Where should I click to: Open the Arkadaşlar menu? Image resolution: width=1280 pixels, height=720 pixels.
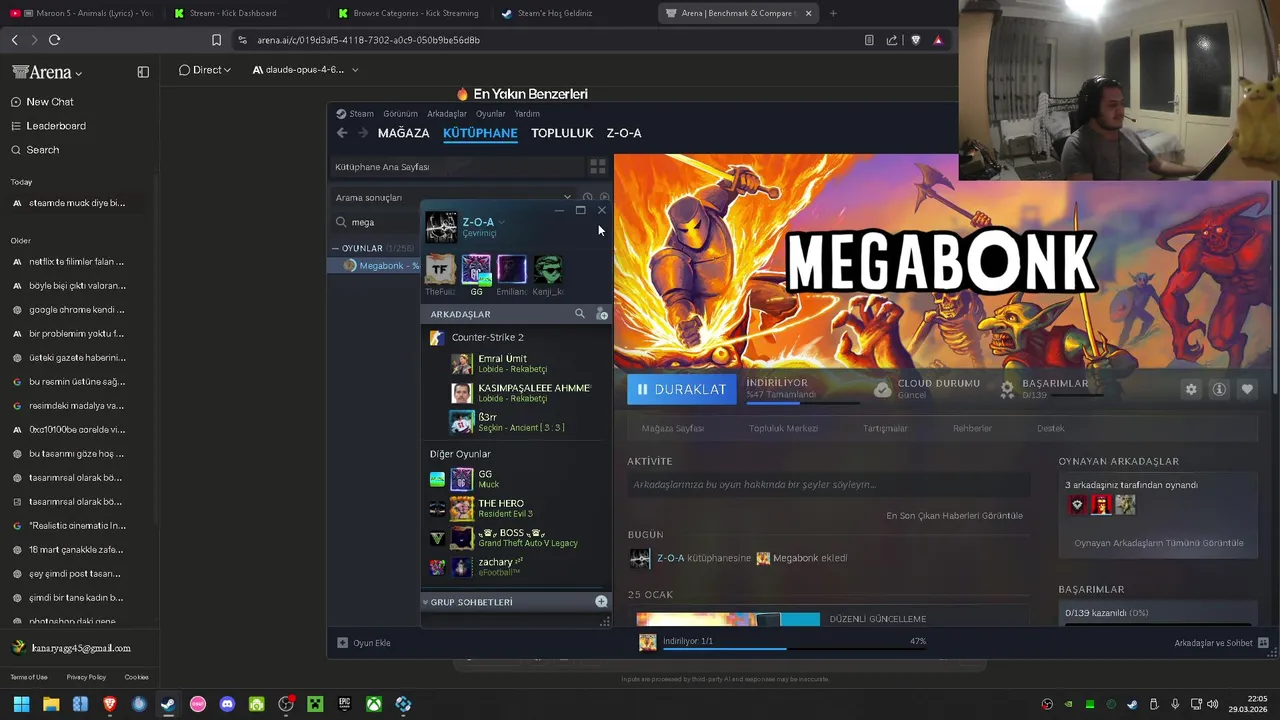click(447, 114)
